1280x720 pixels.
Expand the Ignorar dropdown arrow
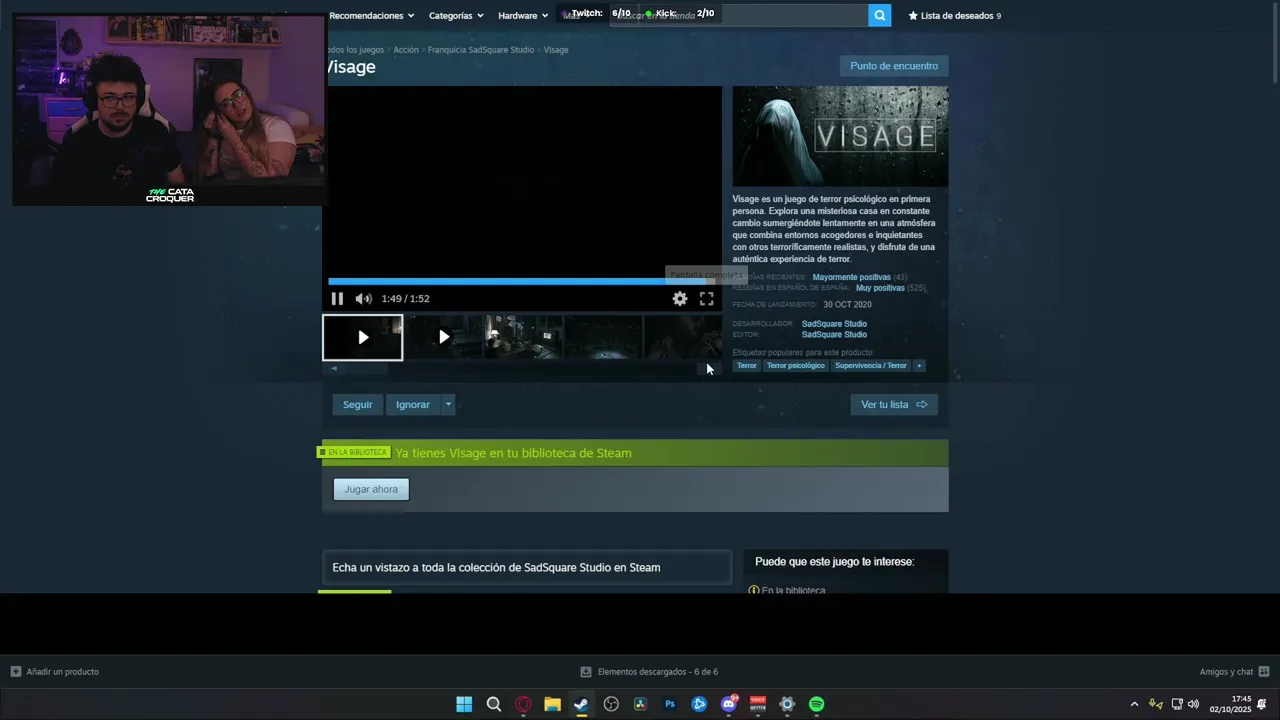point(448,404)
